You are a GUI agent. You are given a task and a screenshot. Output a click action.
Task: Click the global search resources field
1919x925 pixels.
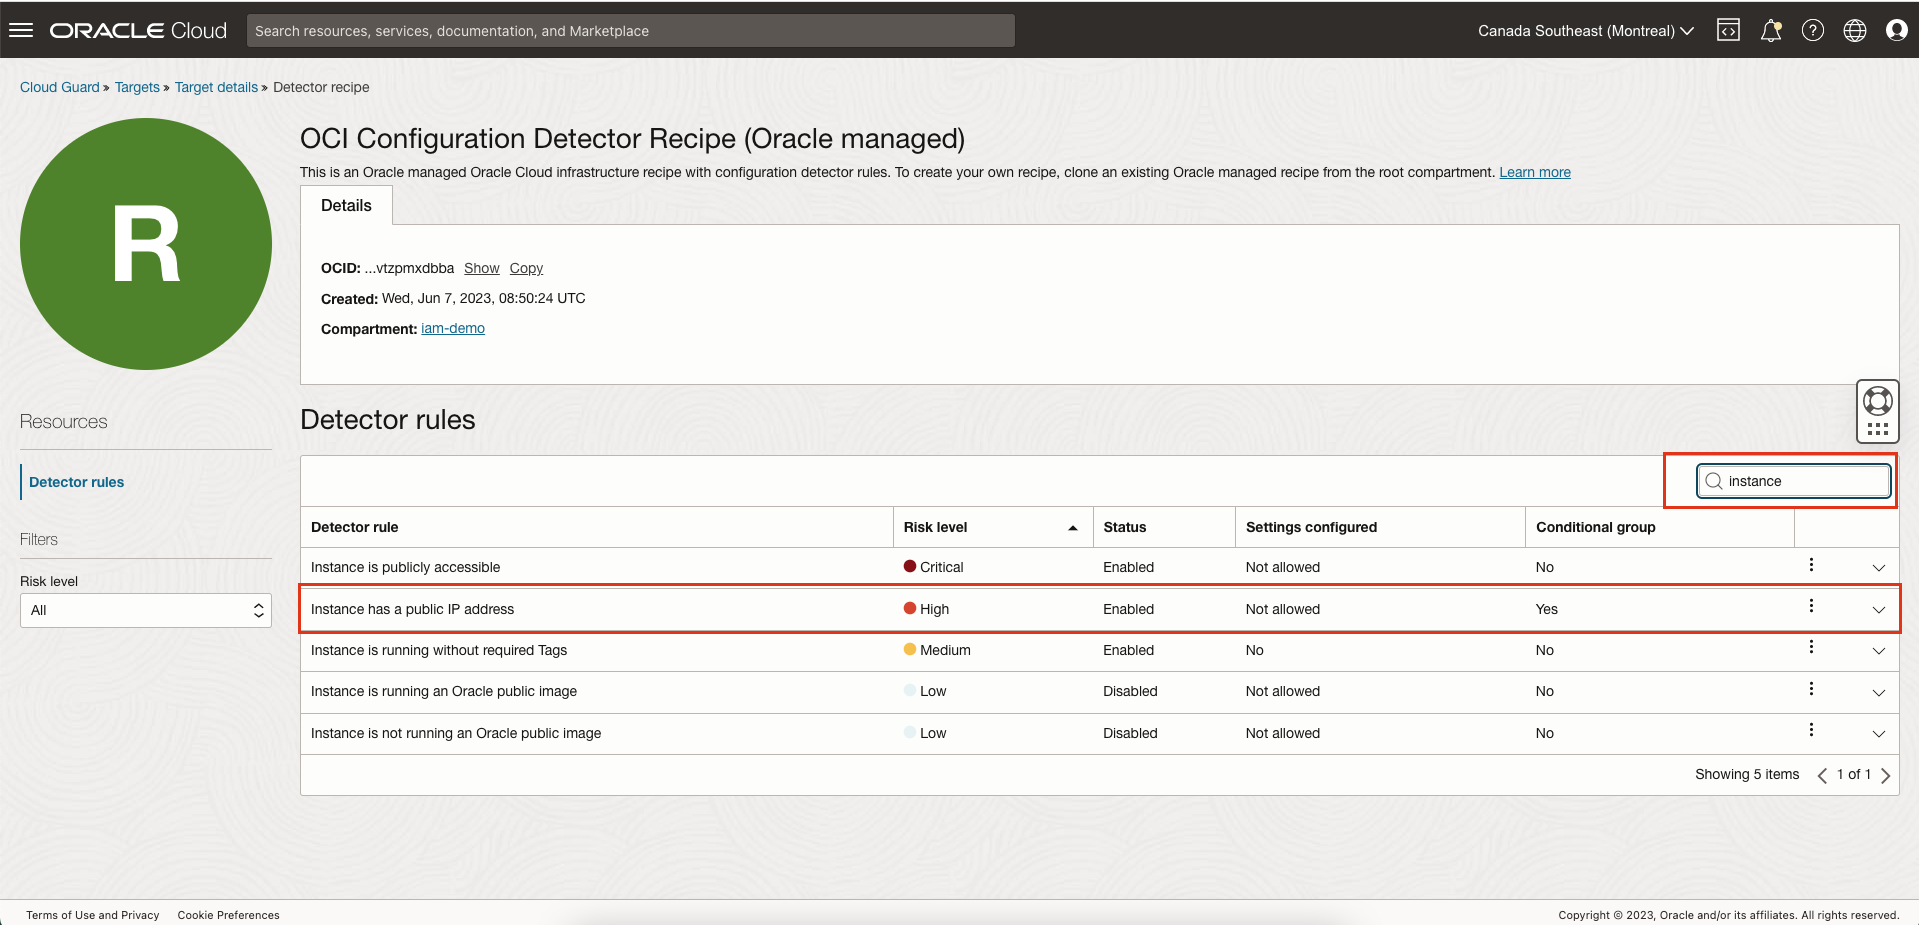(631, 31)
